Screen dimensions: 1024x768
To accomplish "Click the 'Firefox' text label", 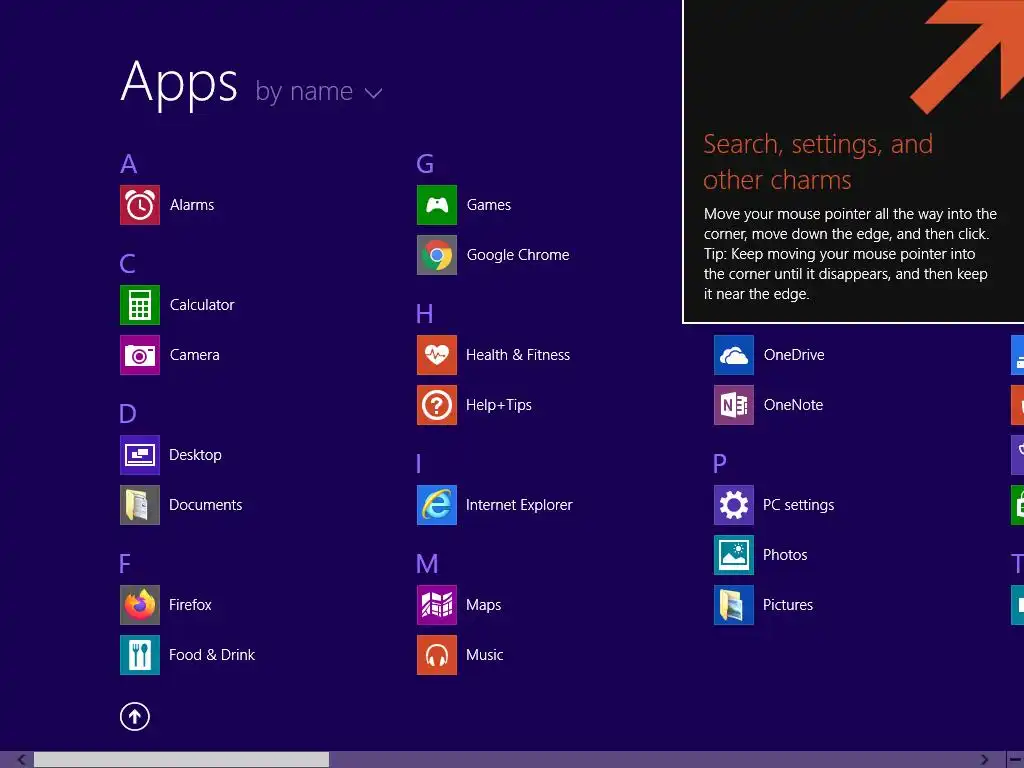I will pos(190,605).
